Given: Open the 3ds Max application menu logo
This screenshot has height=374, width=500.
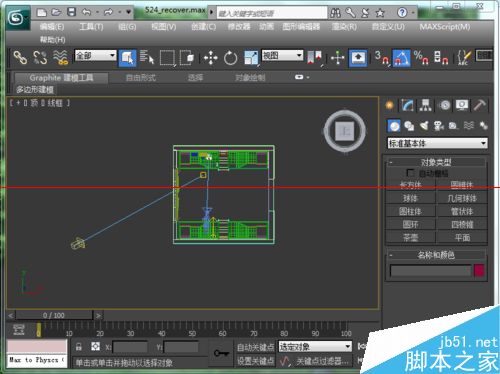Looking at the screenshot, I should point(17,18).
